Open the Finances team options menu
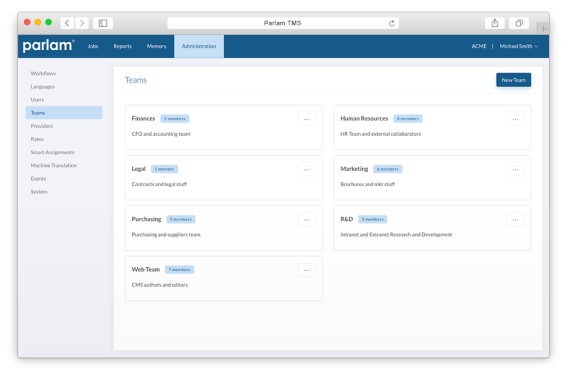 pos(307,119)
